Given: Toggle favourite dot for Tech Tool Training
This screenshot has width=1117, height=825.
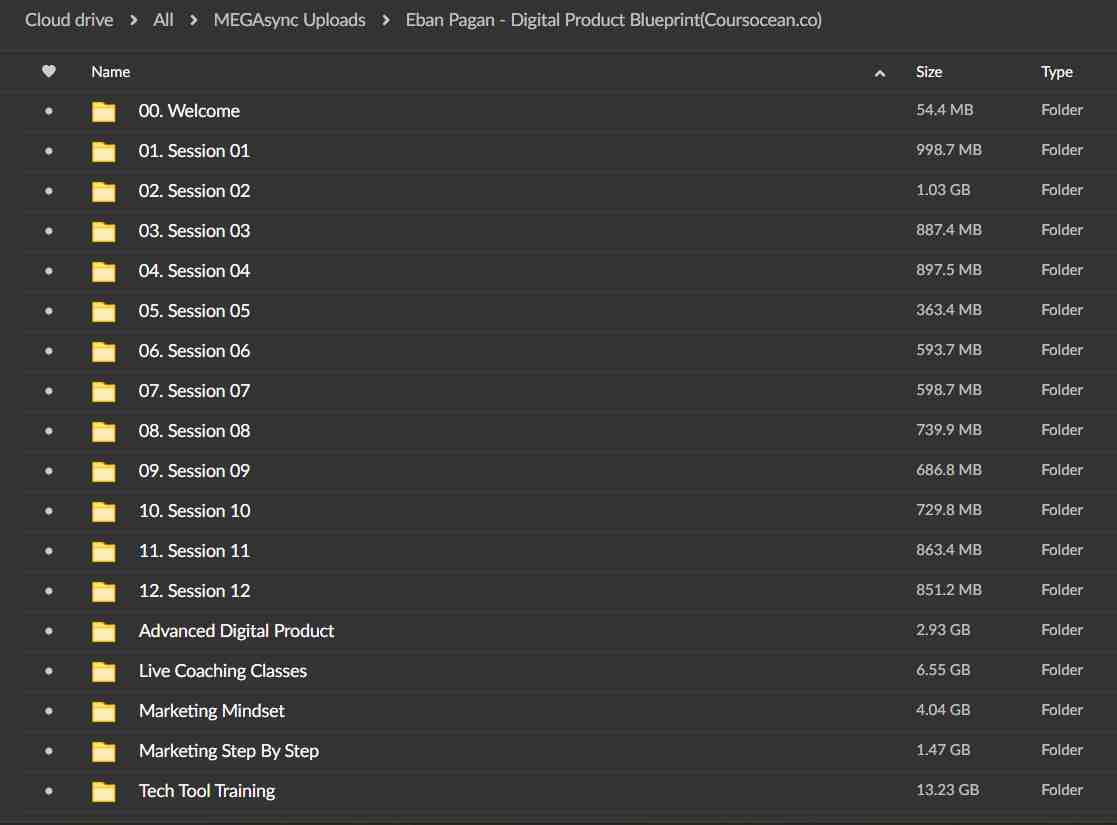Looking at the screenshot, I should point(48,791).
